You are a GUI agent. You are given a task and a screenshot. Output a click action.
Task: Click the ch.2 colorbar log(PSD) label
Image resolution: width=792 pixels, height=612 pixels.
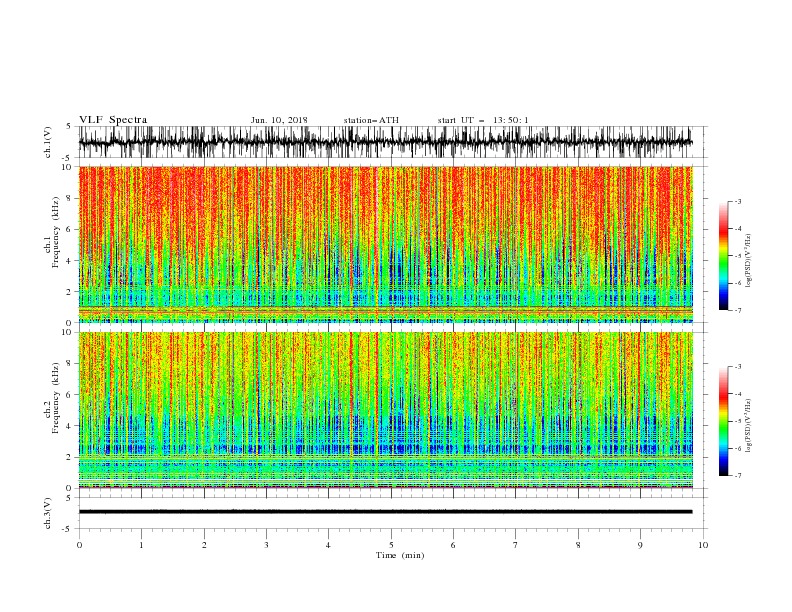[x=748, y=426]
